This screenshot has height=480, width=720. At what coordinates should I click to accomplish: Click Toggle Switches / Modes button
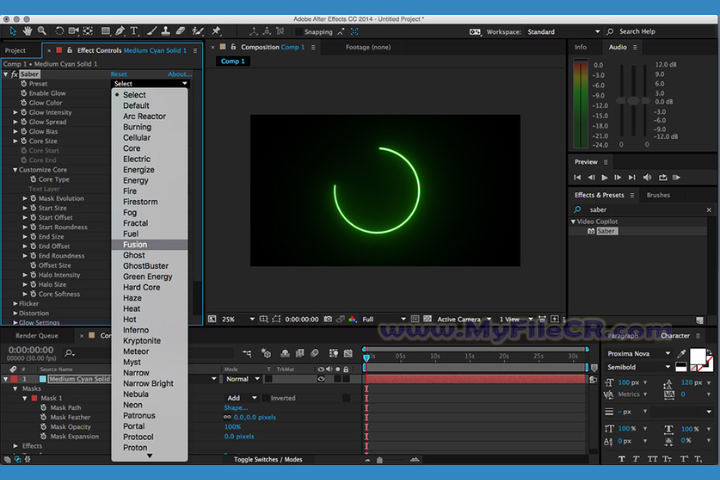click(x=268, y=458)
